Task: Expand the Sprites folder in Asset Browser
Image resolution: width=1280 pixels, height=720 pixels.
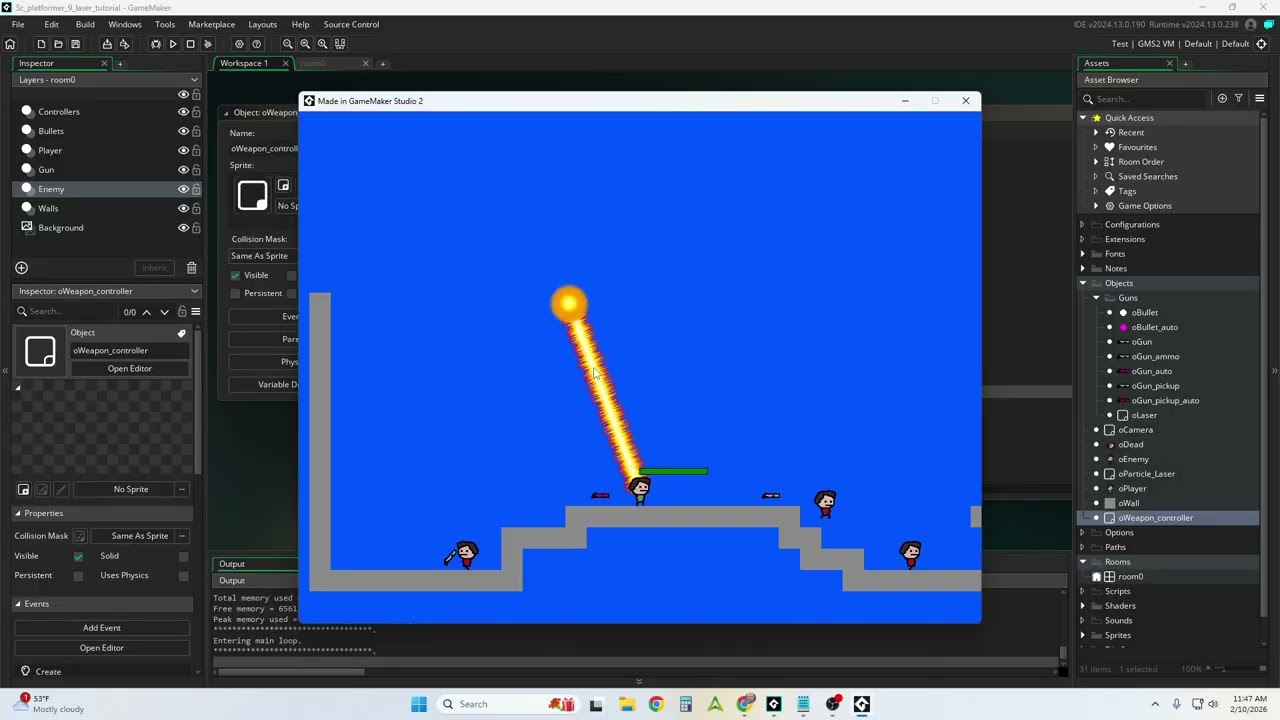Action: (x=1082, y=636)
